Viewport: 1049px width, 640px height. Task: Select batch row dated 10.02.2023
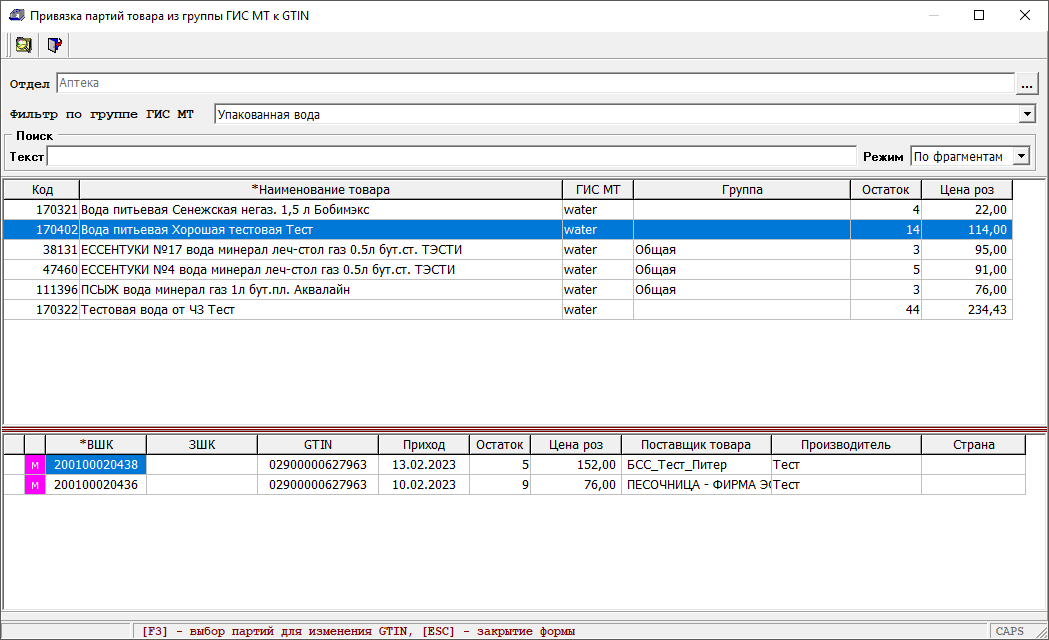click(x=424, y=485)
